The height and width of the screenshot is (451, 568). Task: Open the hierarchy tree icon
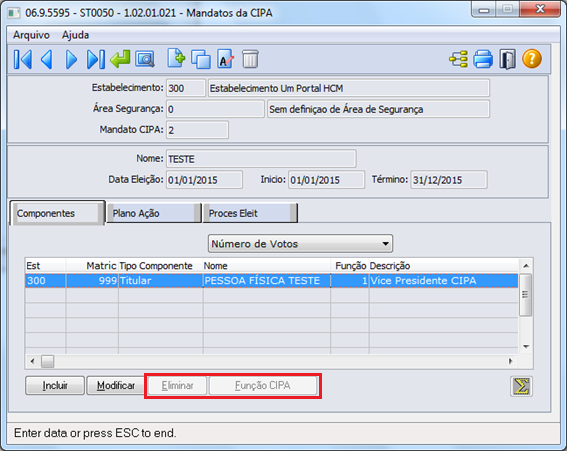[459, 59]
